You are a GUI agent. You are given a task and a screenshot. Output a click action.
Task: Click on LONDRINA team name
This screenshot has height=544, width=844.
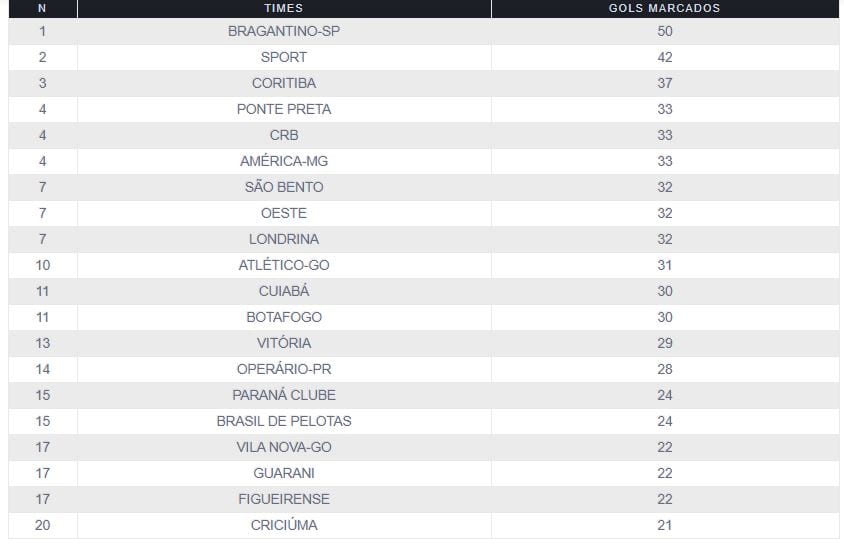tap(284, 239)
